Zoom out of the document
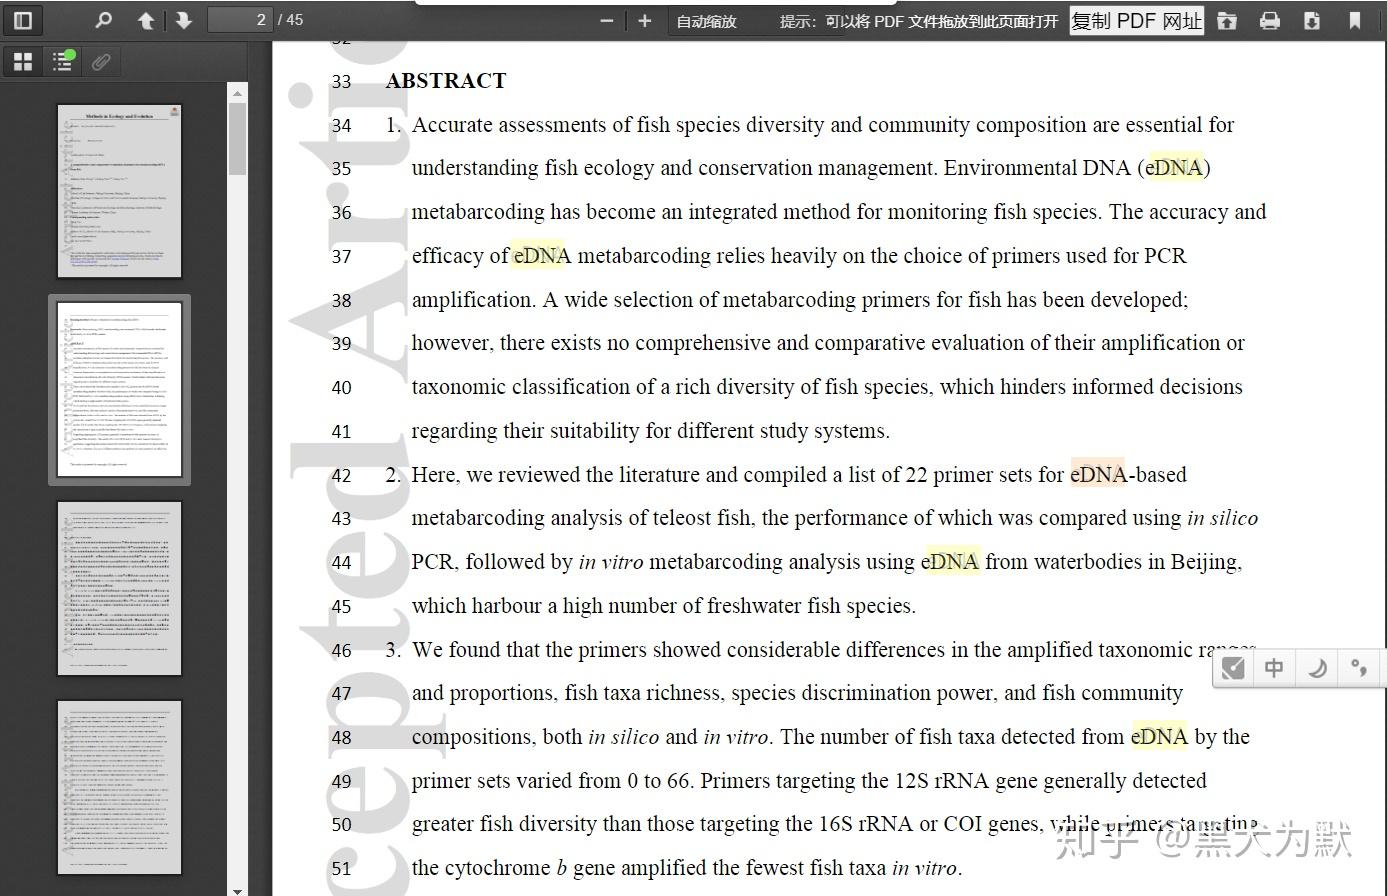The height and width of the screenshot is (896, 1387). pos(606,21)
